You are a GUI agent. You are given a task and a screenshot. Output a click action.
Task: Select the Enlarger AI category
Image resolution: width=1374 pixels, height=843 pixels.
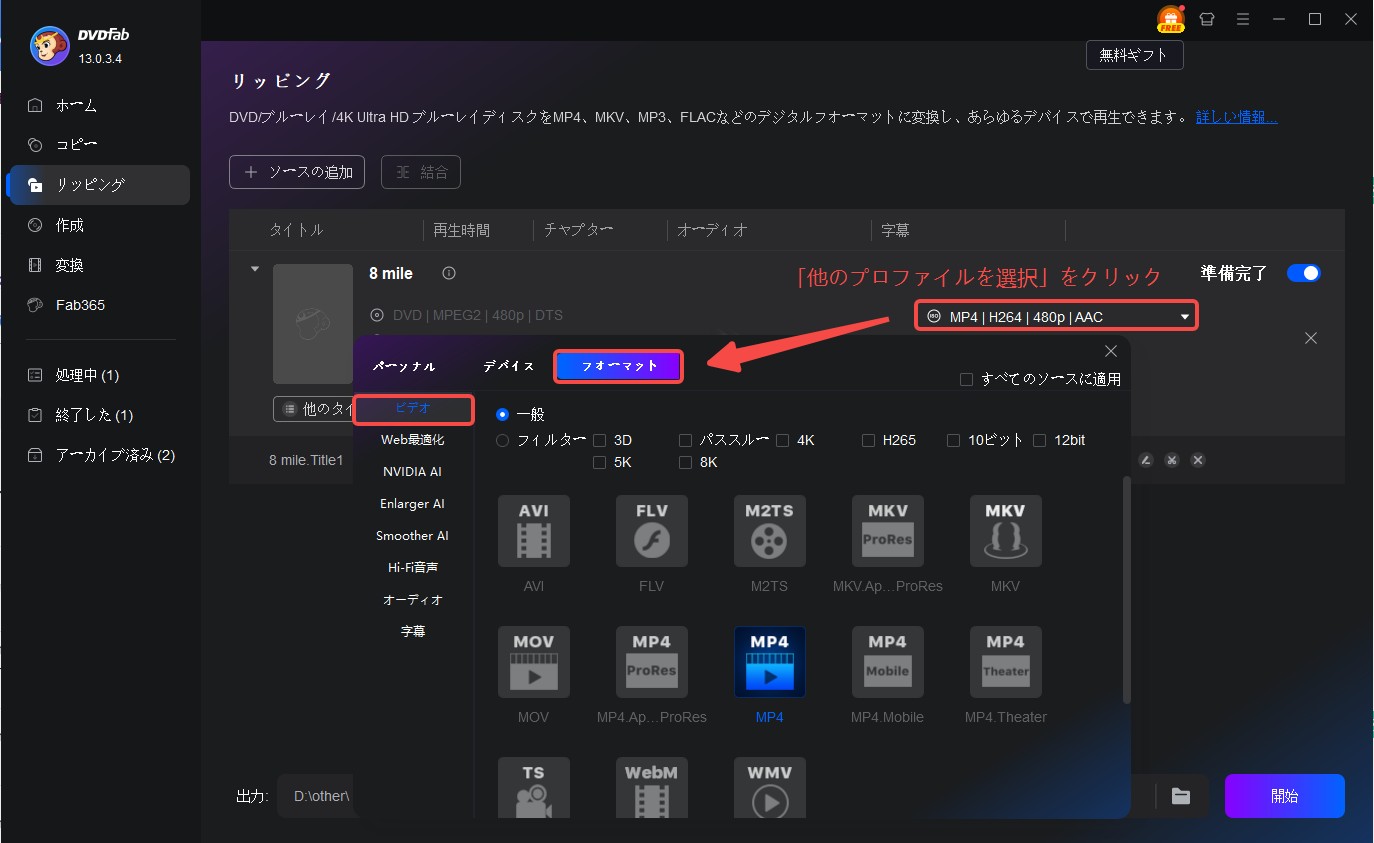click(413, 504)
